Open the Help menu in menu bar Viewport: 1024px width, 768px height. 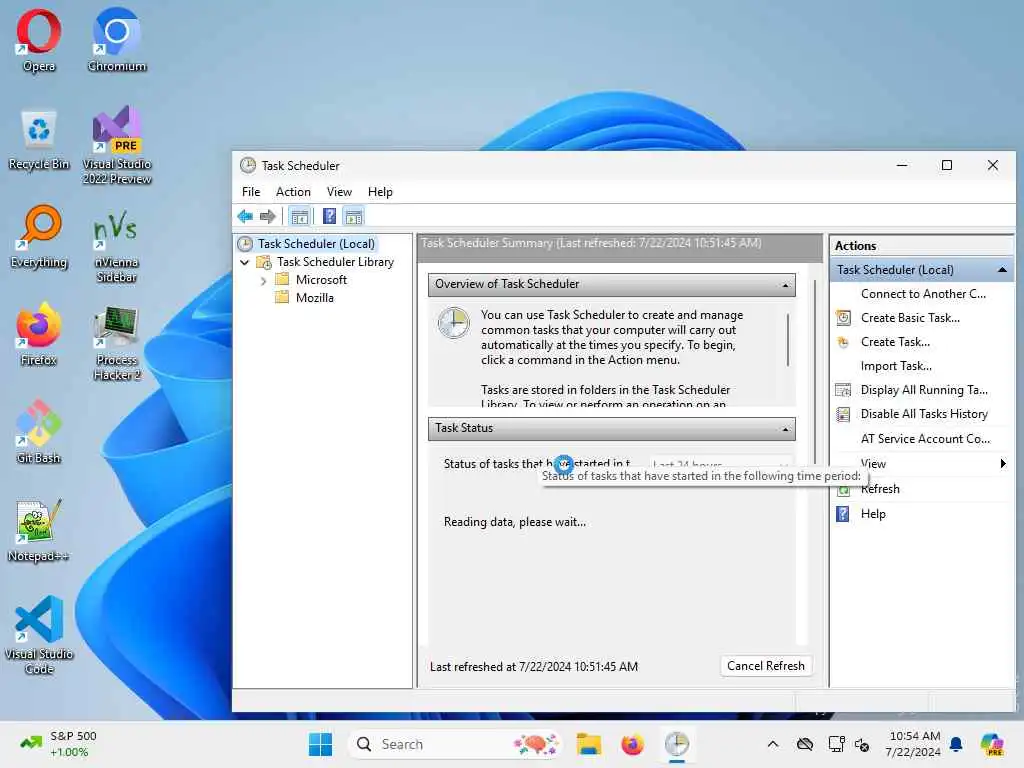click(380, 192)
